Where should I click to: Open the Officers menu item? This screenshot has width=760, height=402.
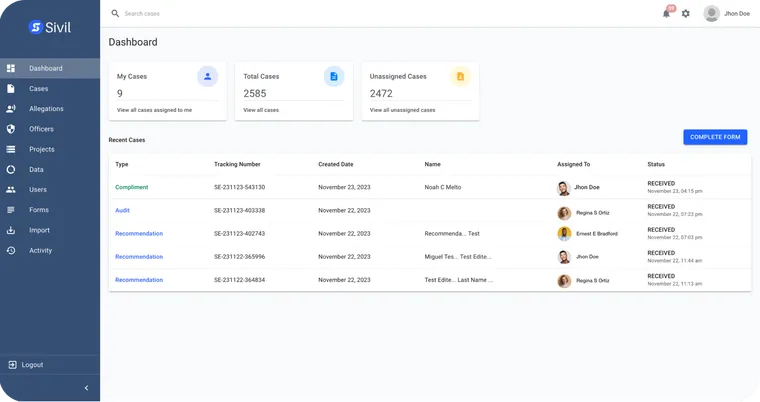tap(50, 129)
